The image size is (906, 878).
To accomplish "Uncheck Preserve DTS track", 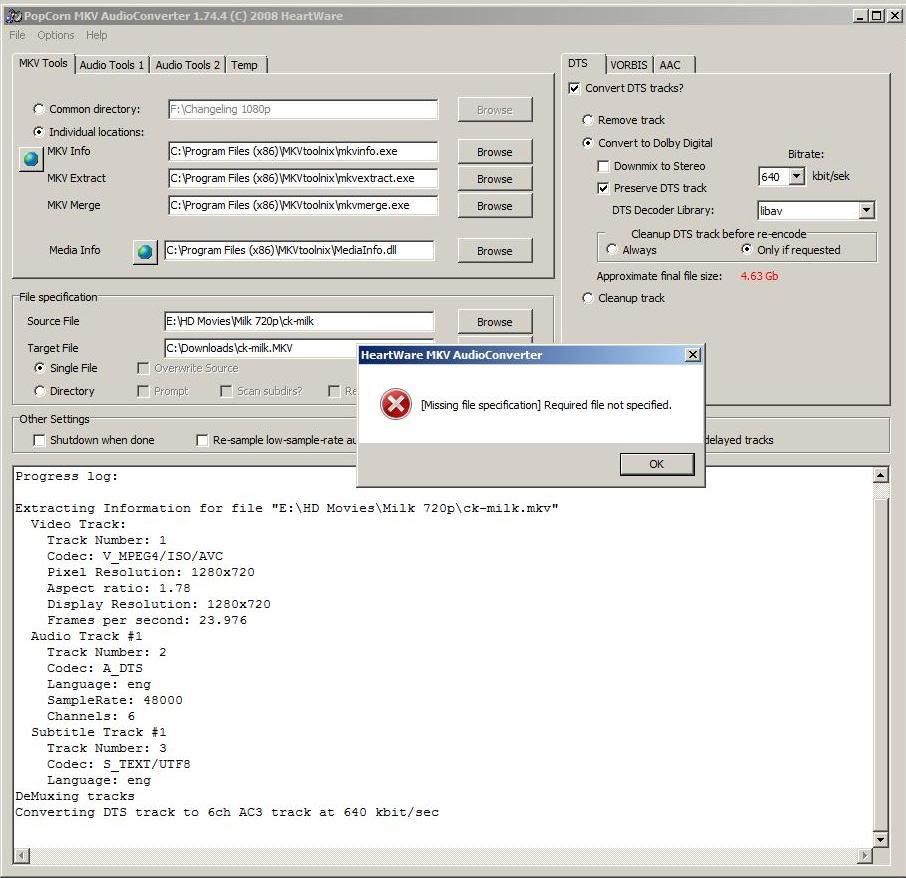I will pyautogui.click(x=603, y=188).
